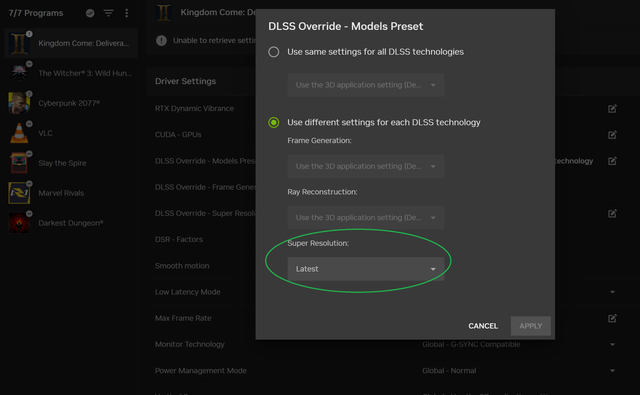Edit the RTX Dynamic Vibrance setting

click(x=612, y=109)
